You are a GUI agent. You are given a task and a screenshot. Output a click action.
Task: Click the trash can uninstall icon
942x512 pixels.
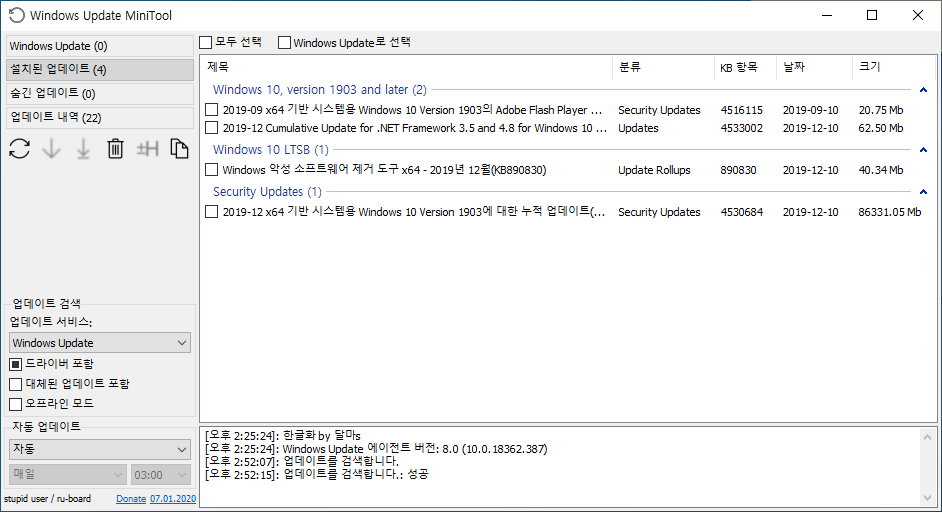[x=115, y=149]
